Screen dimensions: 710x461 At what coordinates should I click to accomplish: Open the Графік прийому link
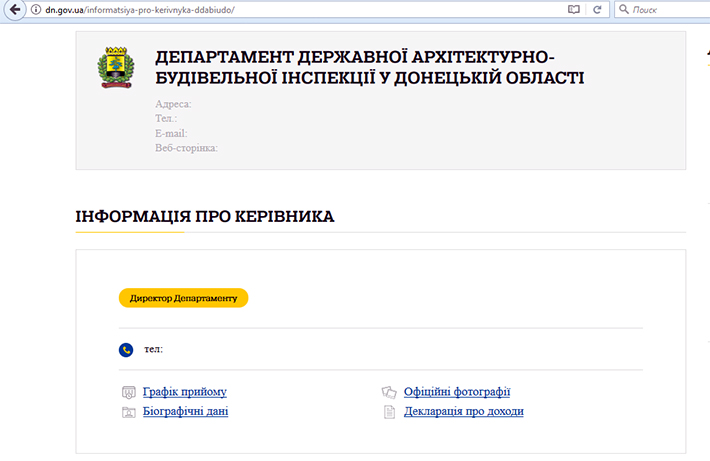coord(185,392)
